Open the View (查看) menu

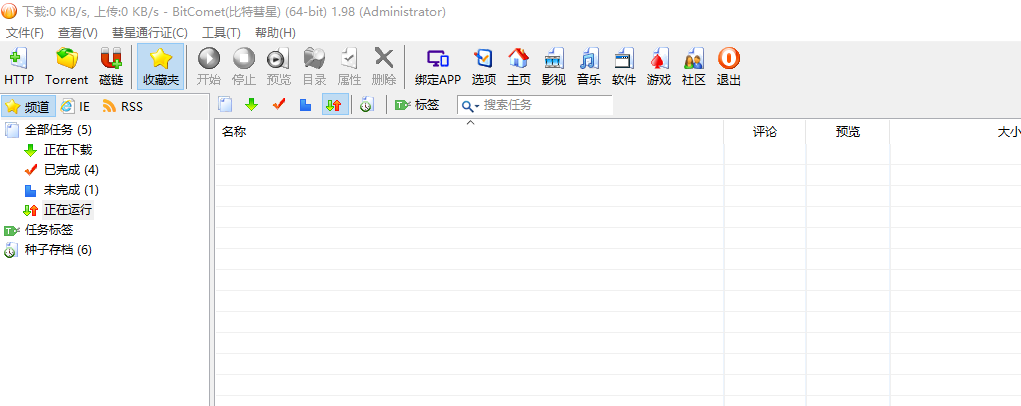(x=77, y=33)
